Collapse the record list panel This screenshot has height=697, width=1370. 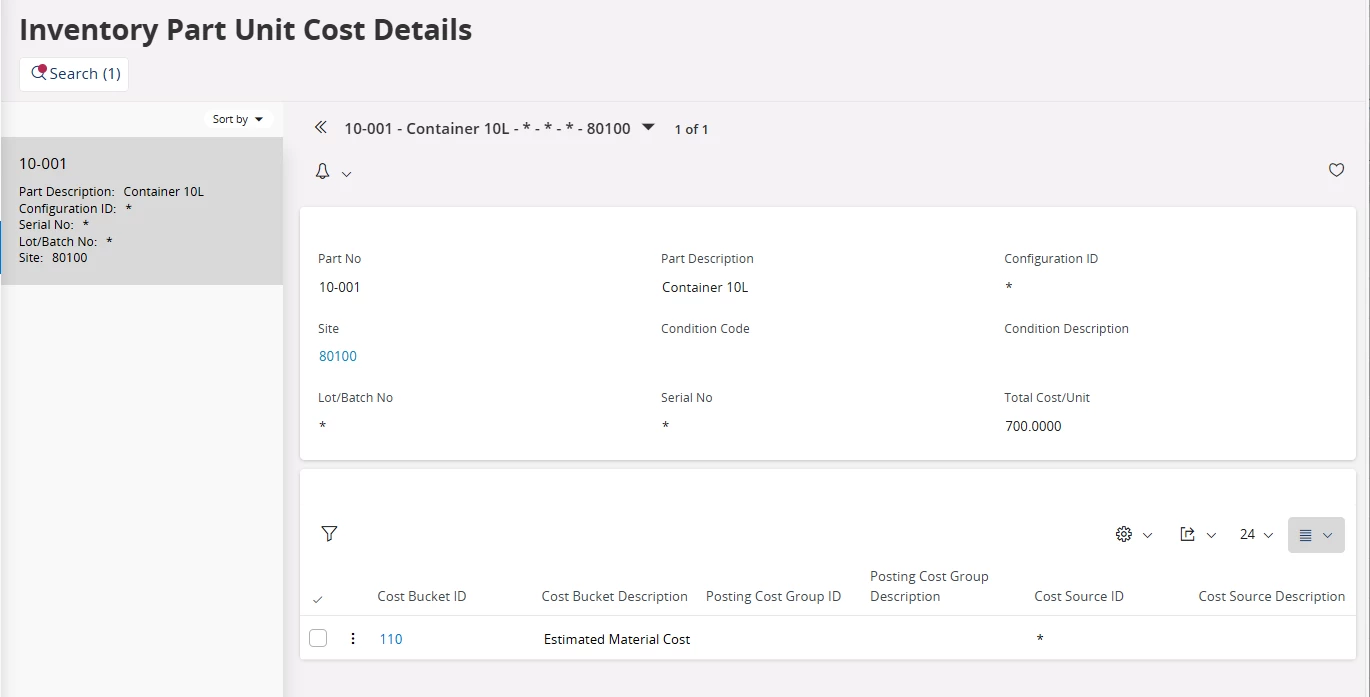pos(320,128)
